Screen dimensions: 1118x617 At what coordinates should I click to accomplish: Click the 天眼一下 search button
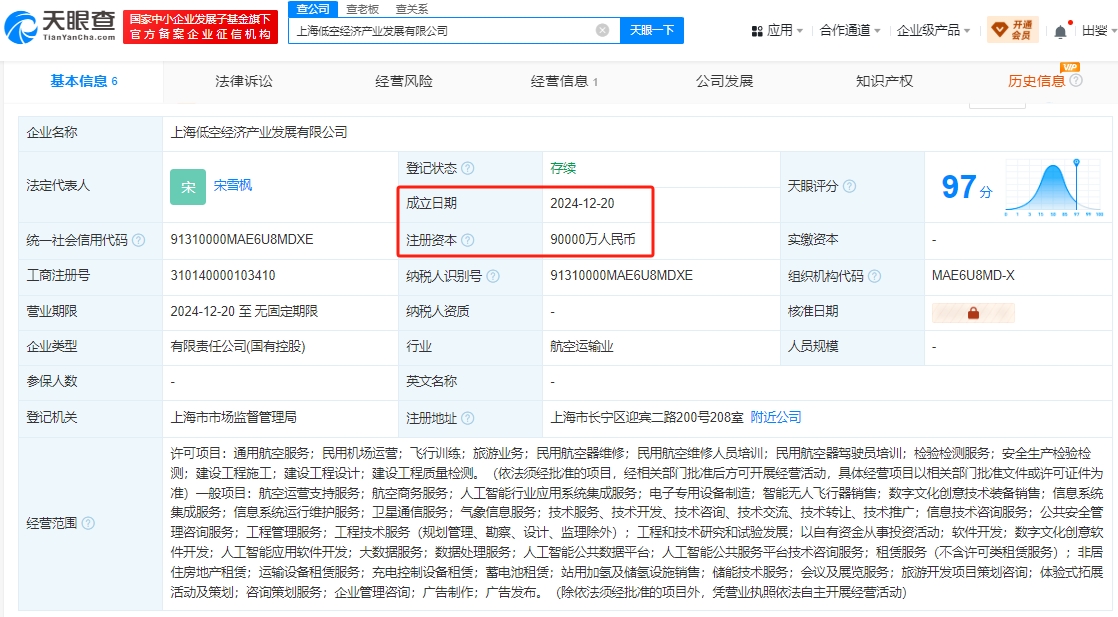click(652, 30)
